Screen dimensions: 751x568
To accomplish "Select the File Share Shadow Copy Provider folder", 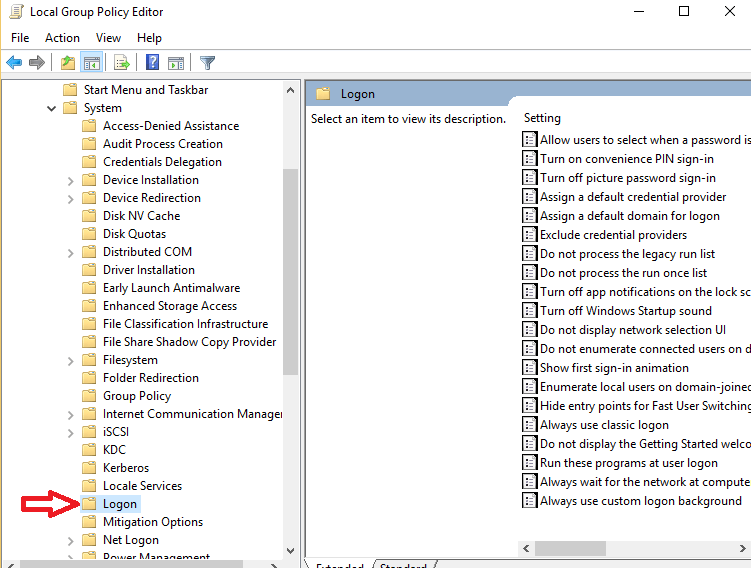I will (x=190, y=341).
